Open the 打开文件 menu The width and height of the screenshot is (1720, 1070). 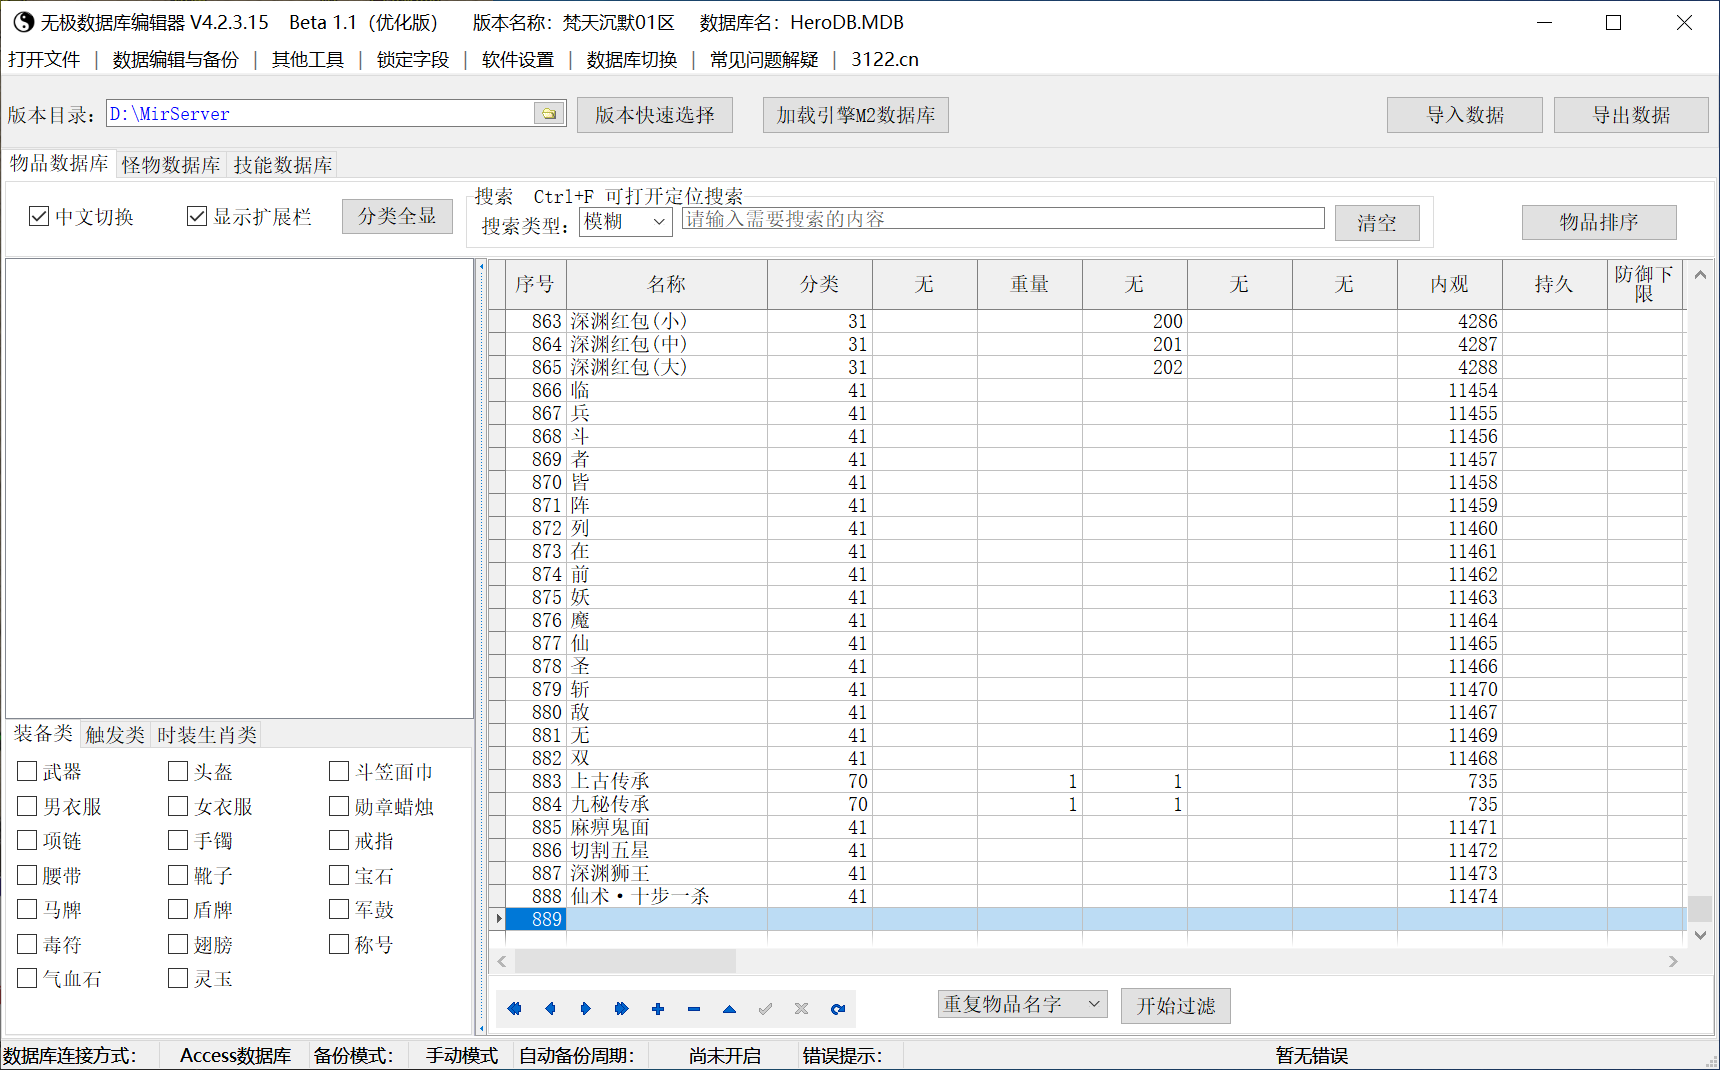coord(44,60)
